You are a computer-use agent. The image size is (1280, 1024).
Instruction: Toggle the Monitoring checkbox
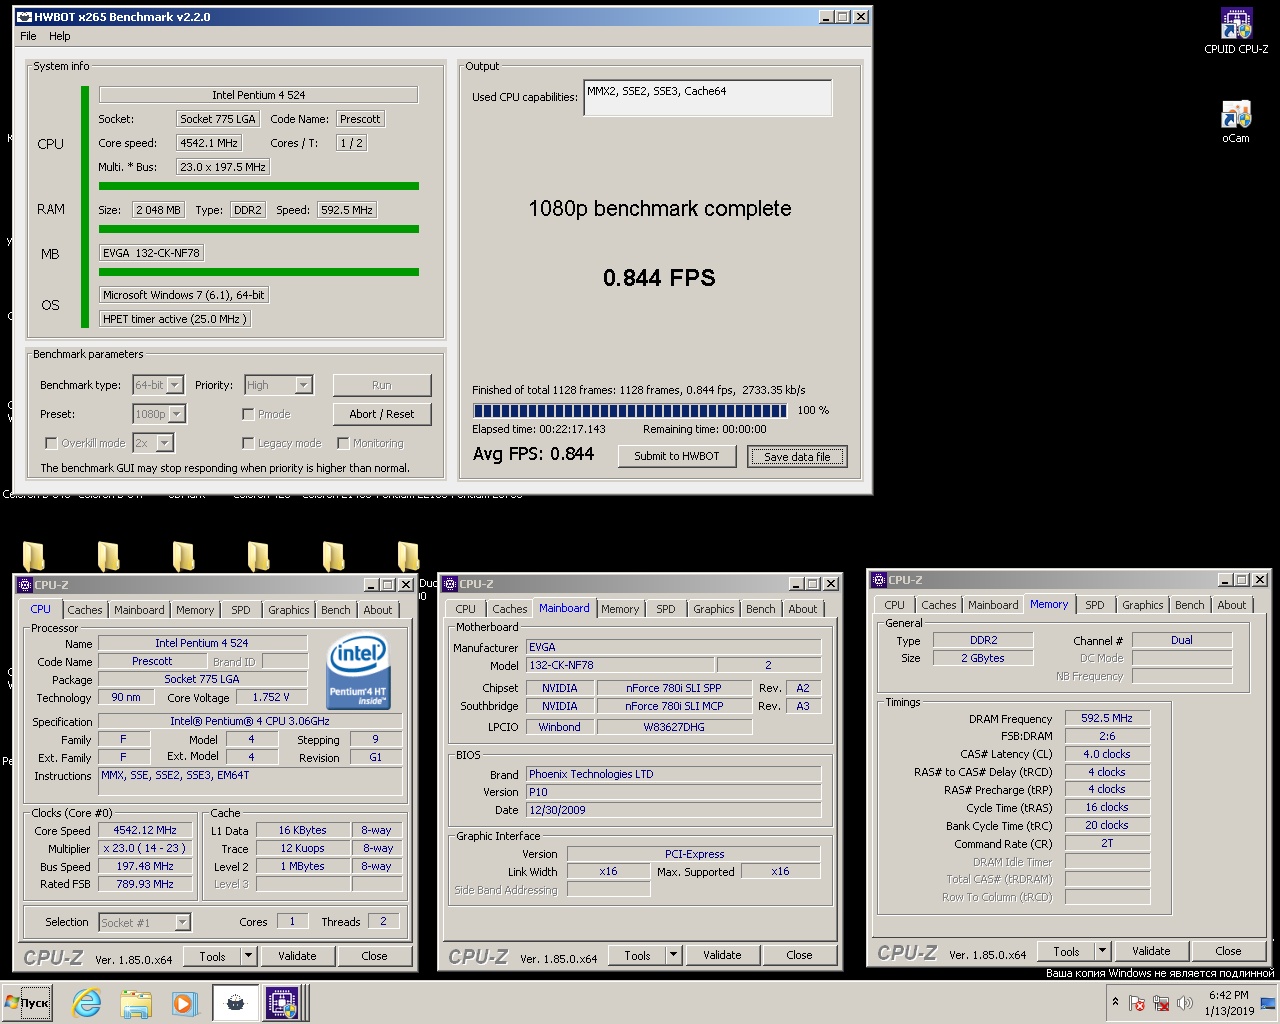[343, 443]
